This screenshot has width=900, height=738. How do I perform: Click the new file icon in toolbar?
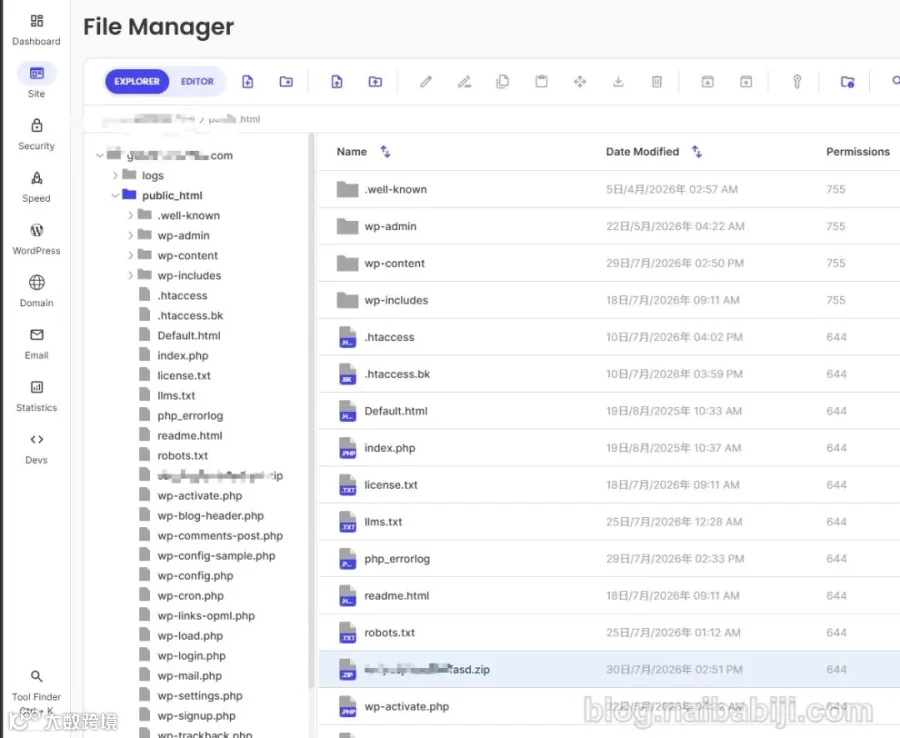(x=247, y=81)
